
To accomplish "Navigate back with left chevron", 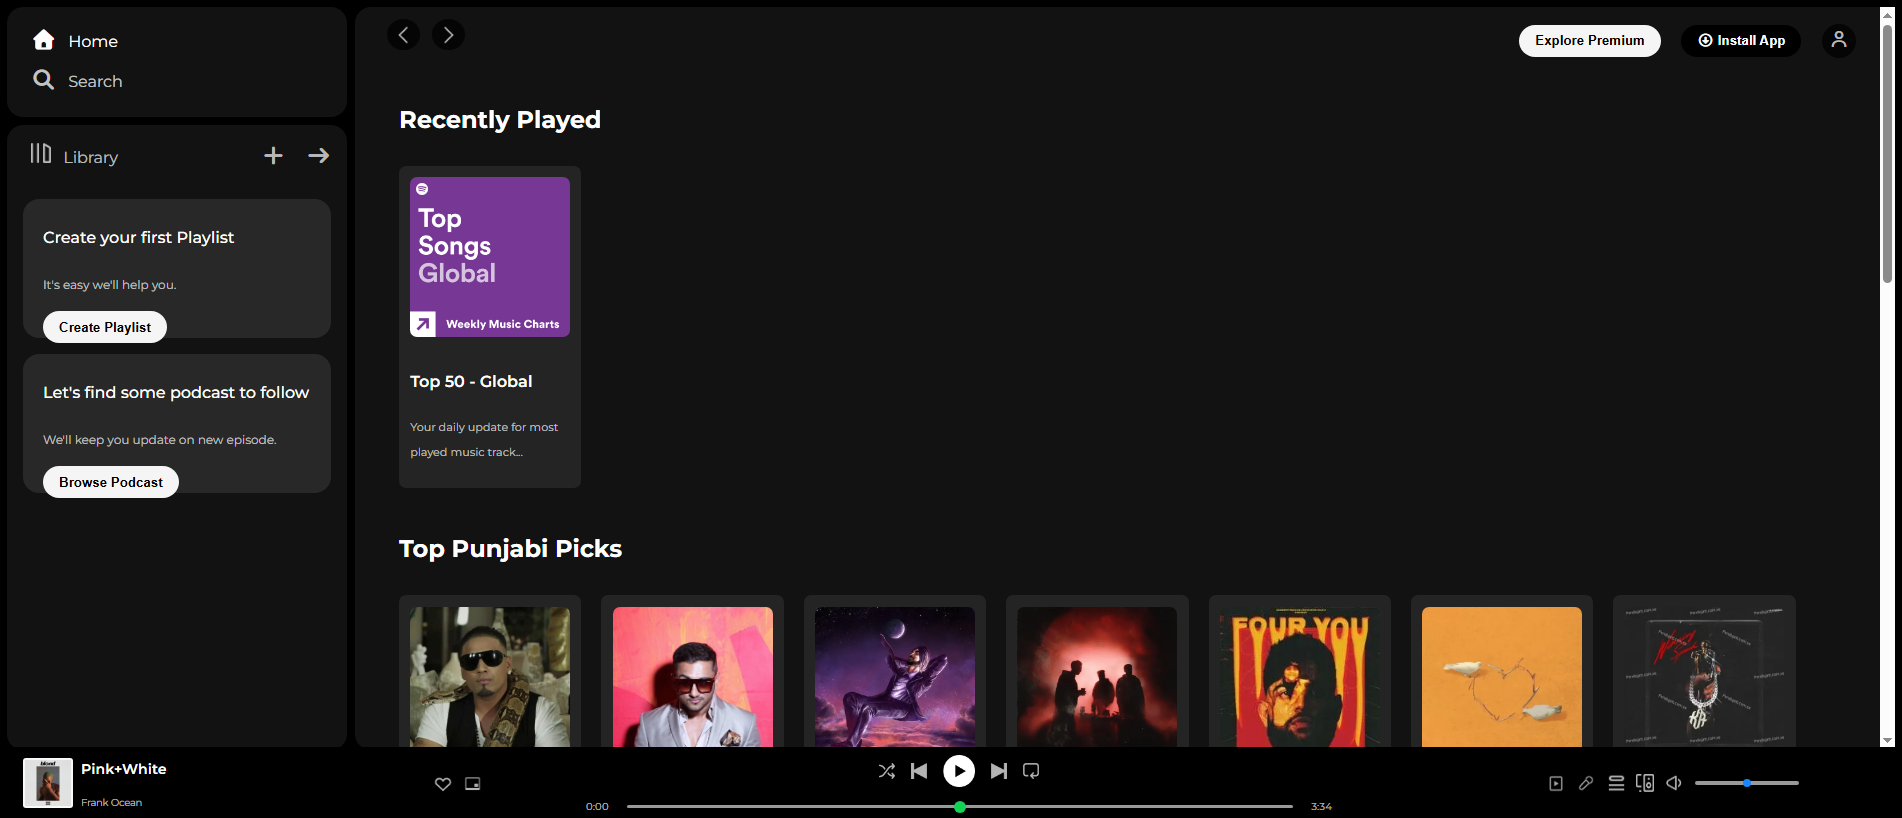I will coord(403,35).
